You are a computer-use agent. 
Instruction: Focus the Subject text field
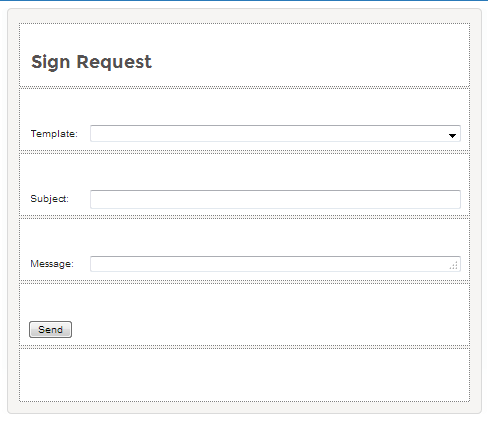tap(275, 199)
